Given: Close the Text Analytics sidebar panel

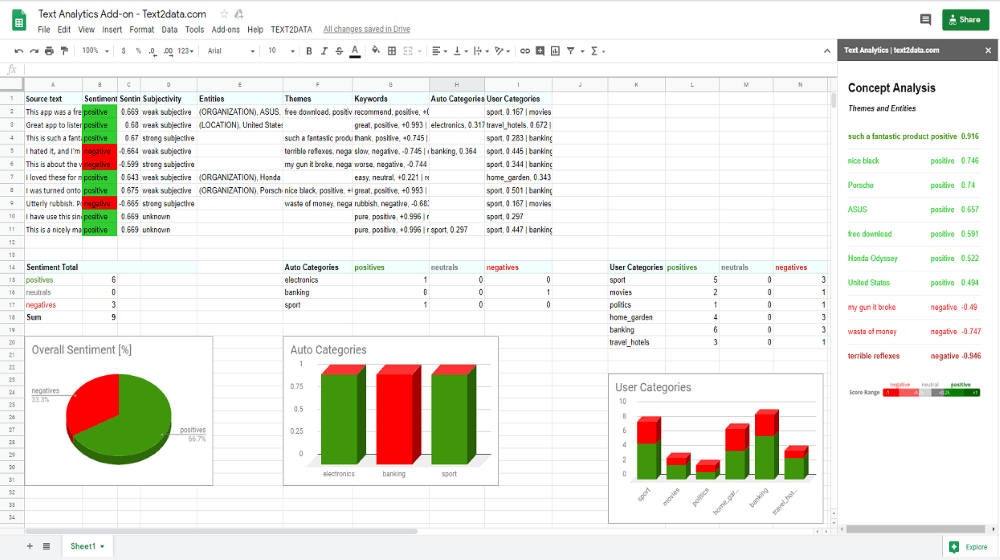Looking at the screenshot, I should 988,50.
